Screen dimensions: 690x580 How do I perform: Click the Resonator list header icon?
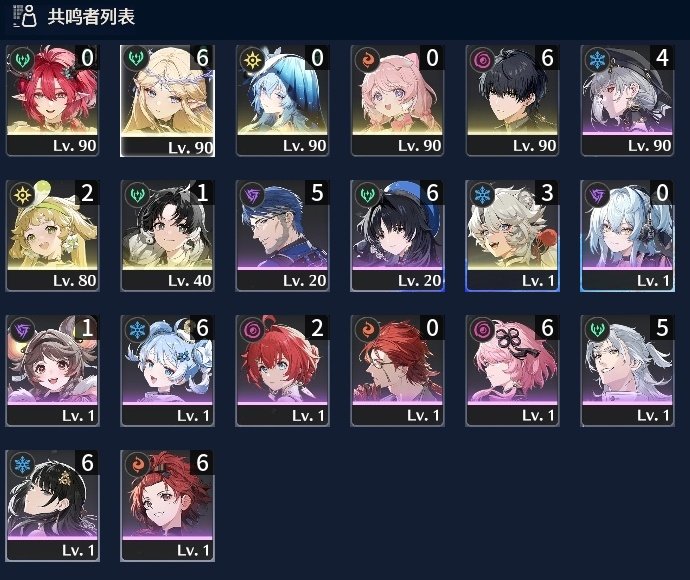[x=25, y=16]
